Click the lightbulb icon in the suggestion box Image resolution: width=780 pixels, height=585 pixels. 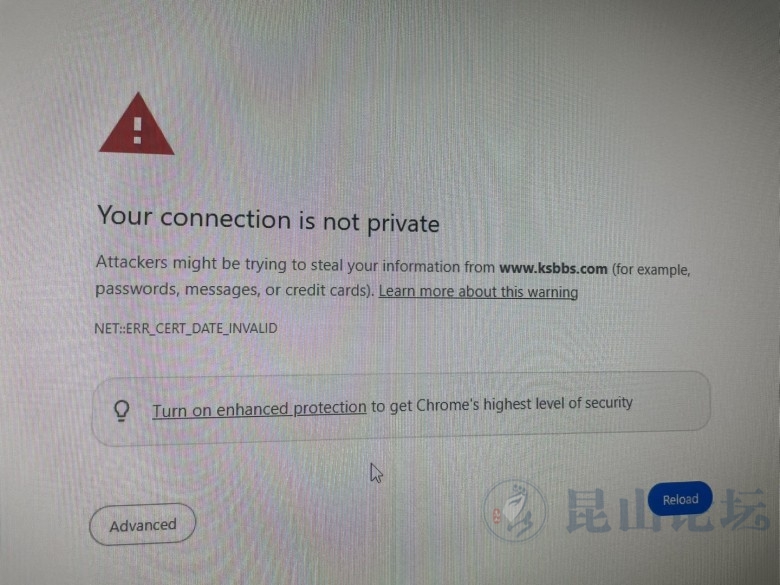pyautogui.click(x=122, y=411)
